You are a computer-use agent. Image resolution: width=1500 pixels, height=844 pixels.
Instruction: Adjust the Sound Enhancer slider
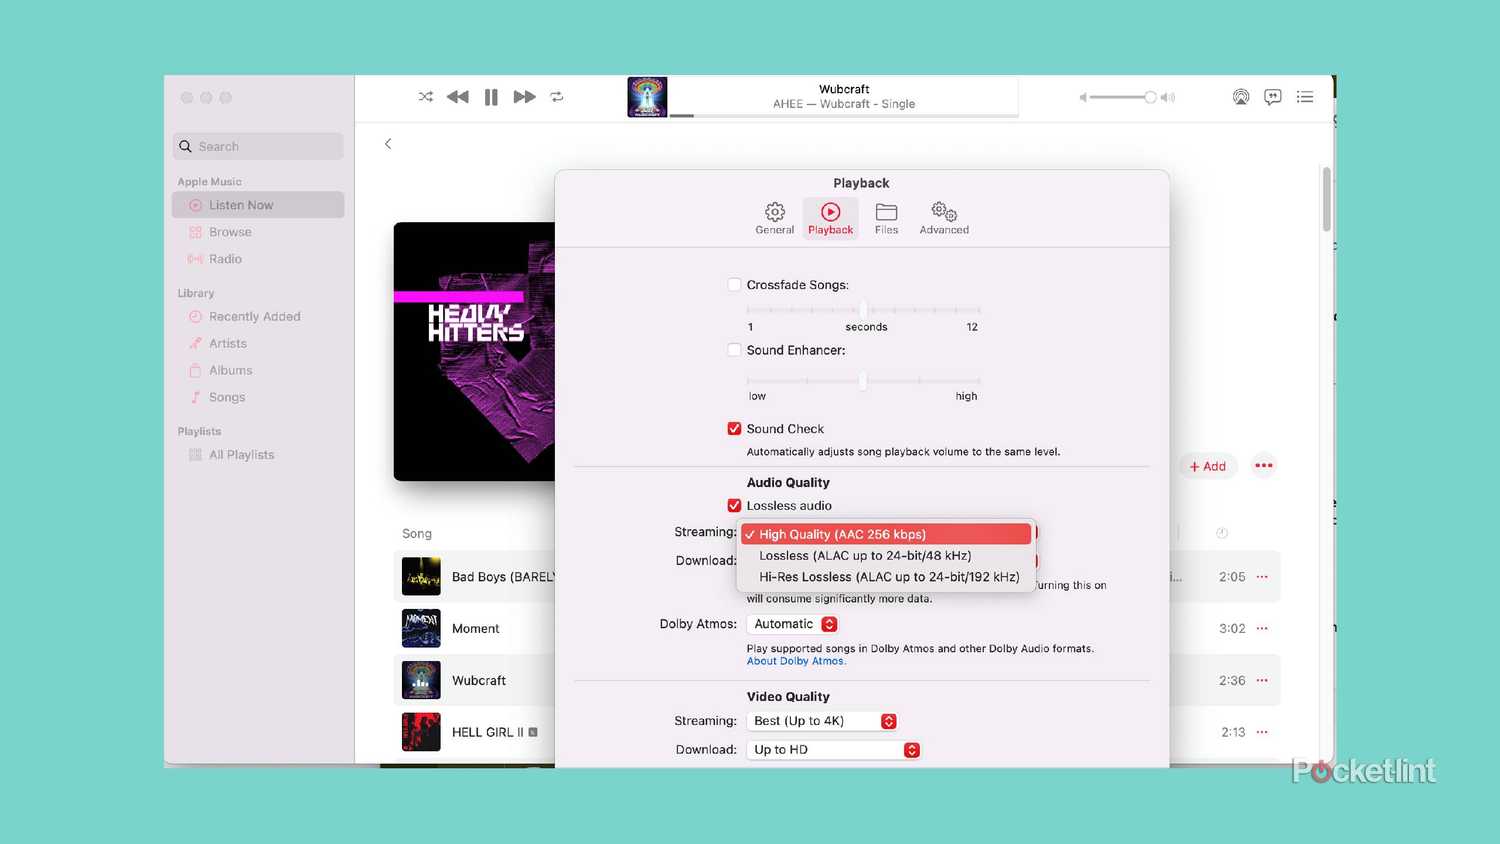862,381
